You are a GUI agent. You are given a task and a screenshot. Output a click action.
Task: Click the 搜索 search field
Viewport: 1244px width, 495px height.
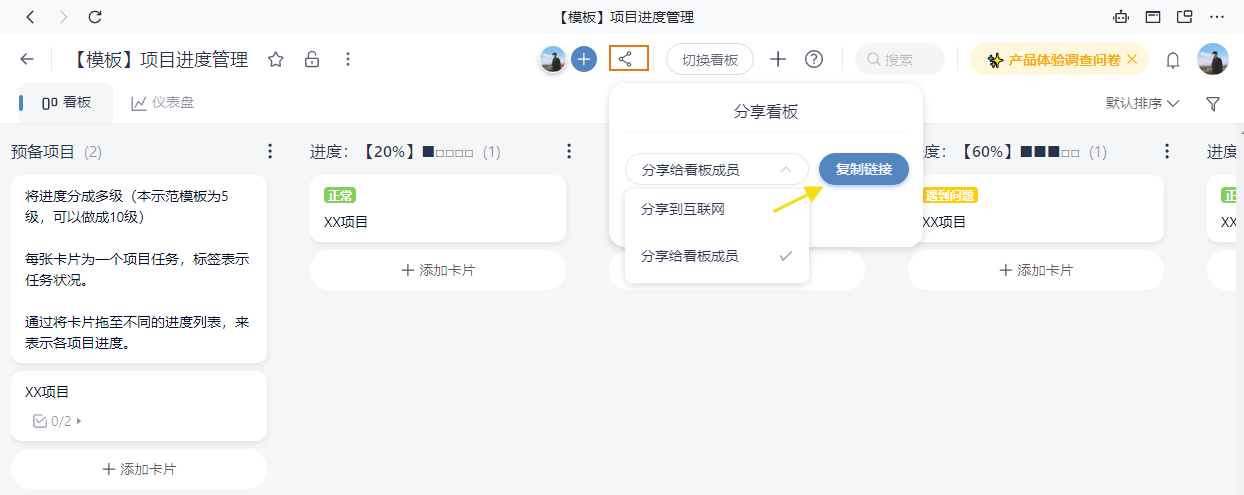[x=900, y=60]
